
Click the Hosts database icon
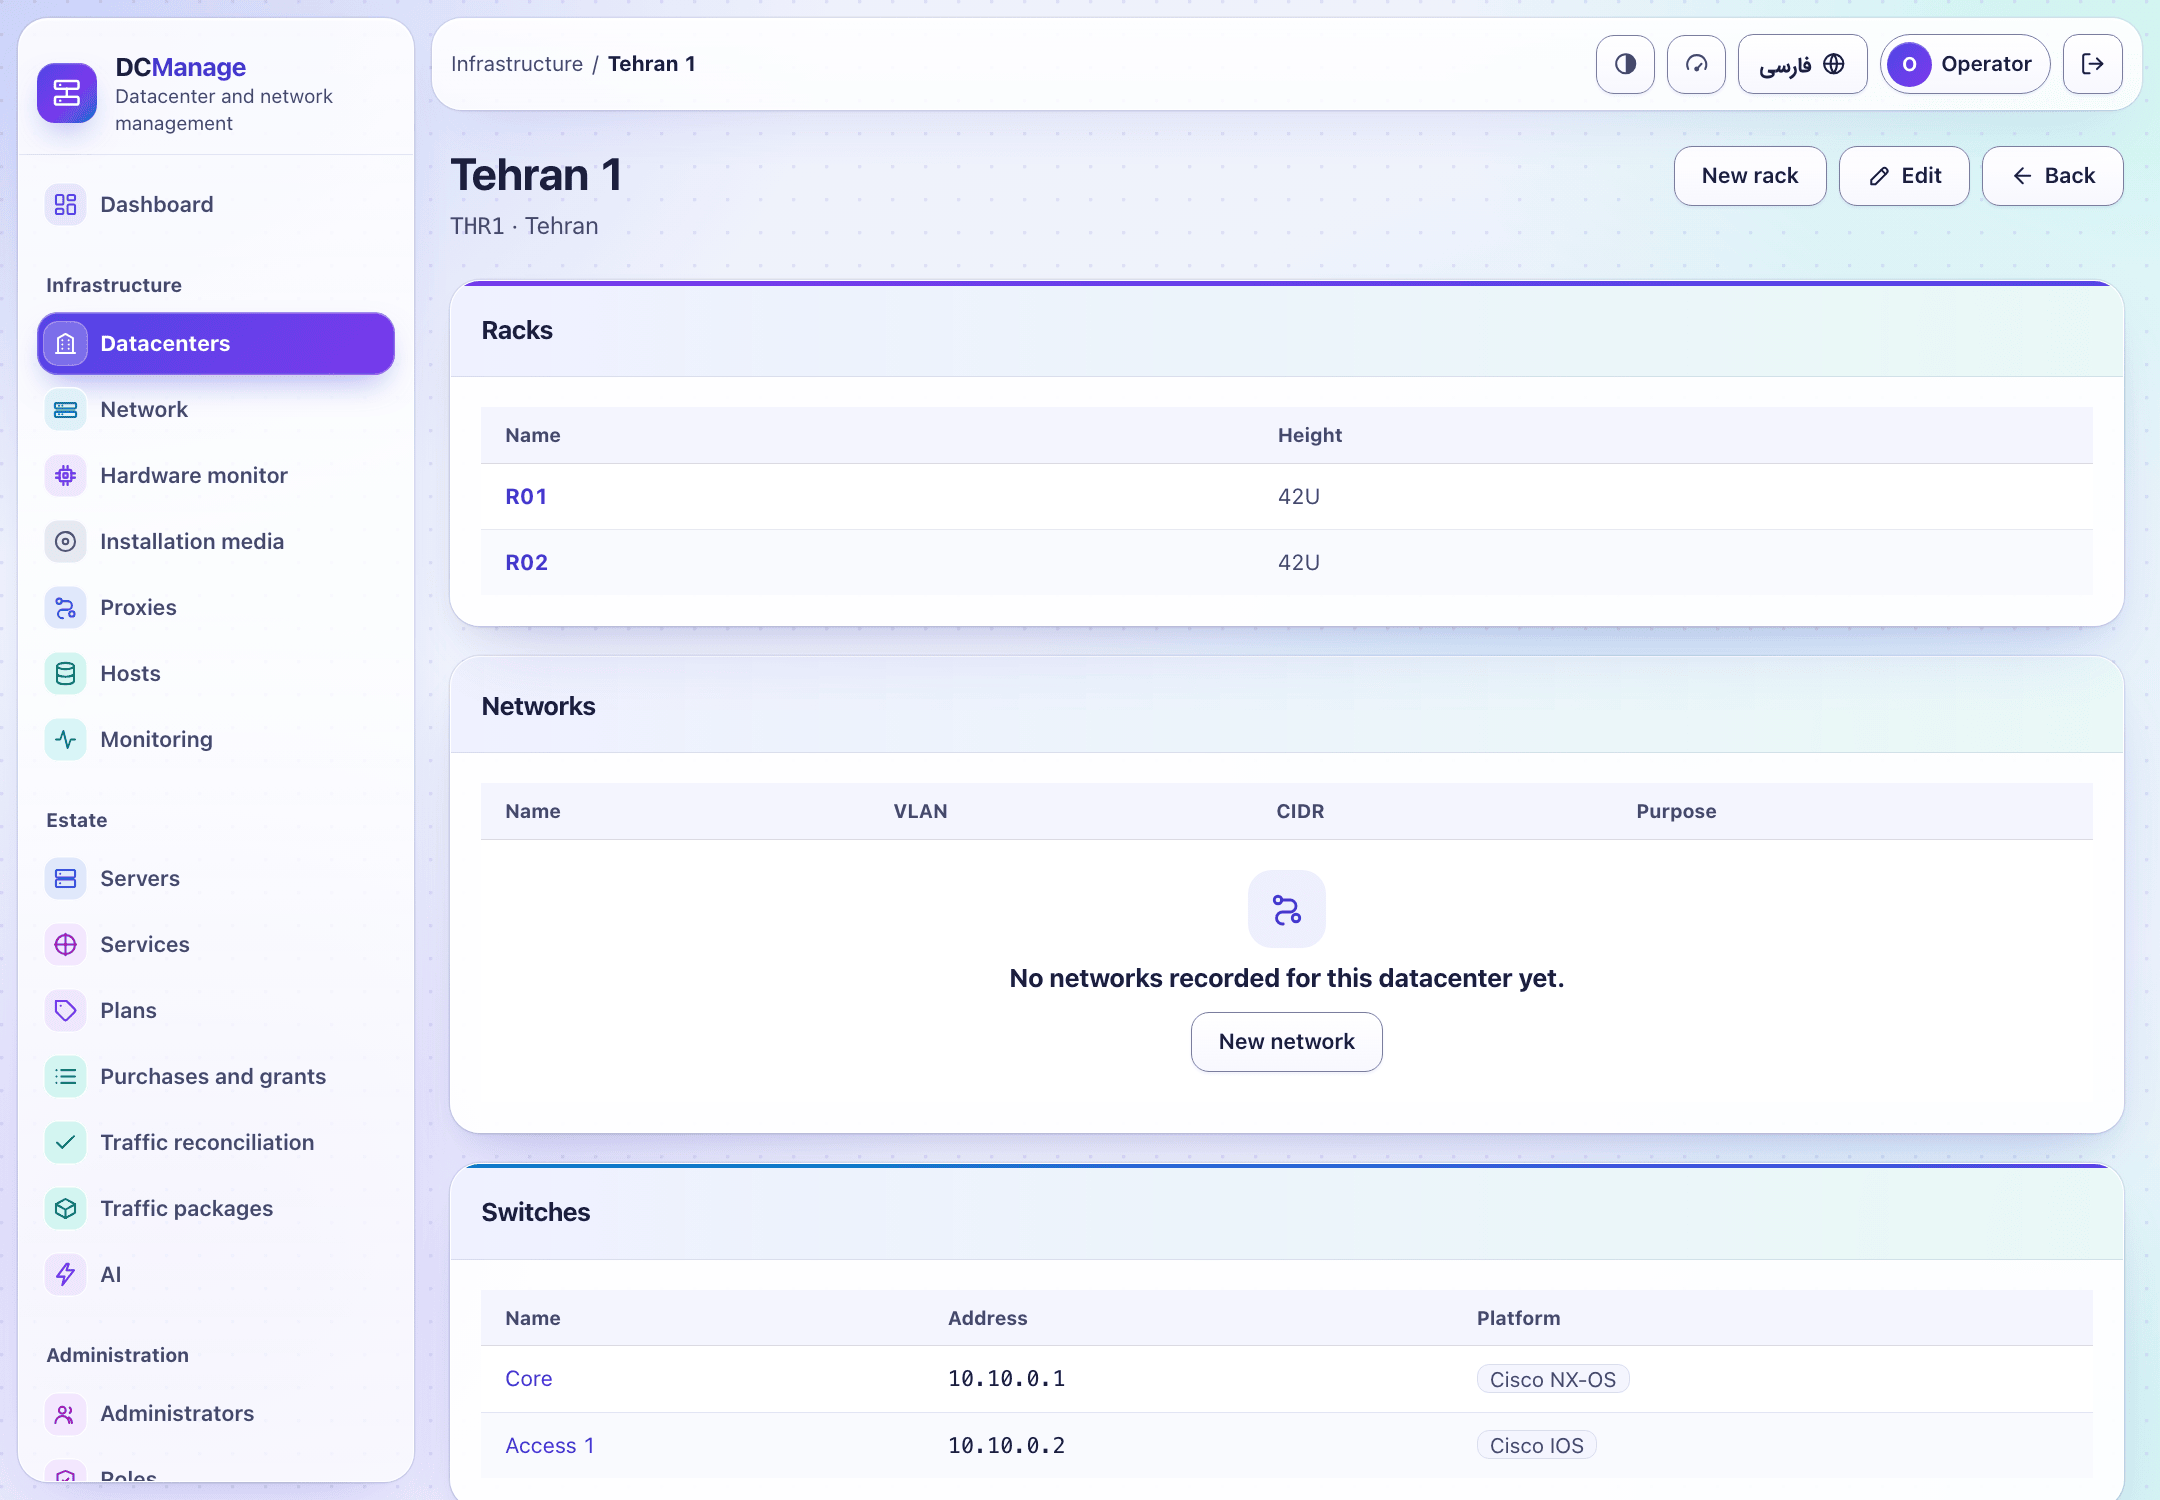point(66,673)
